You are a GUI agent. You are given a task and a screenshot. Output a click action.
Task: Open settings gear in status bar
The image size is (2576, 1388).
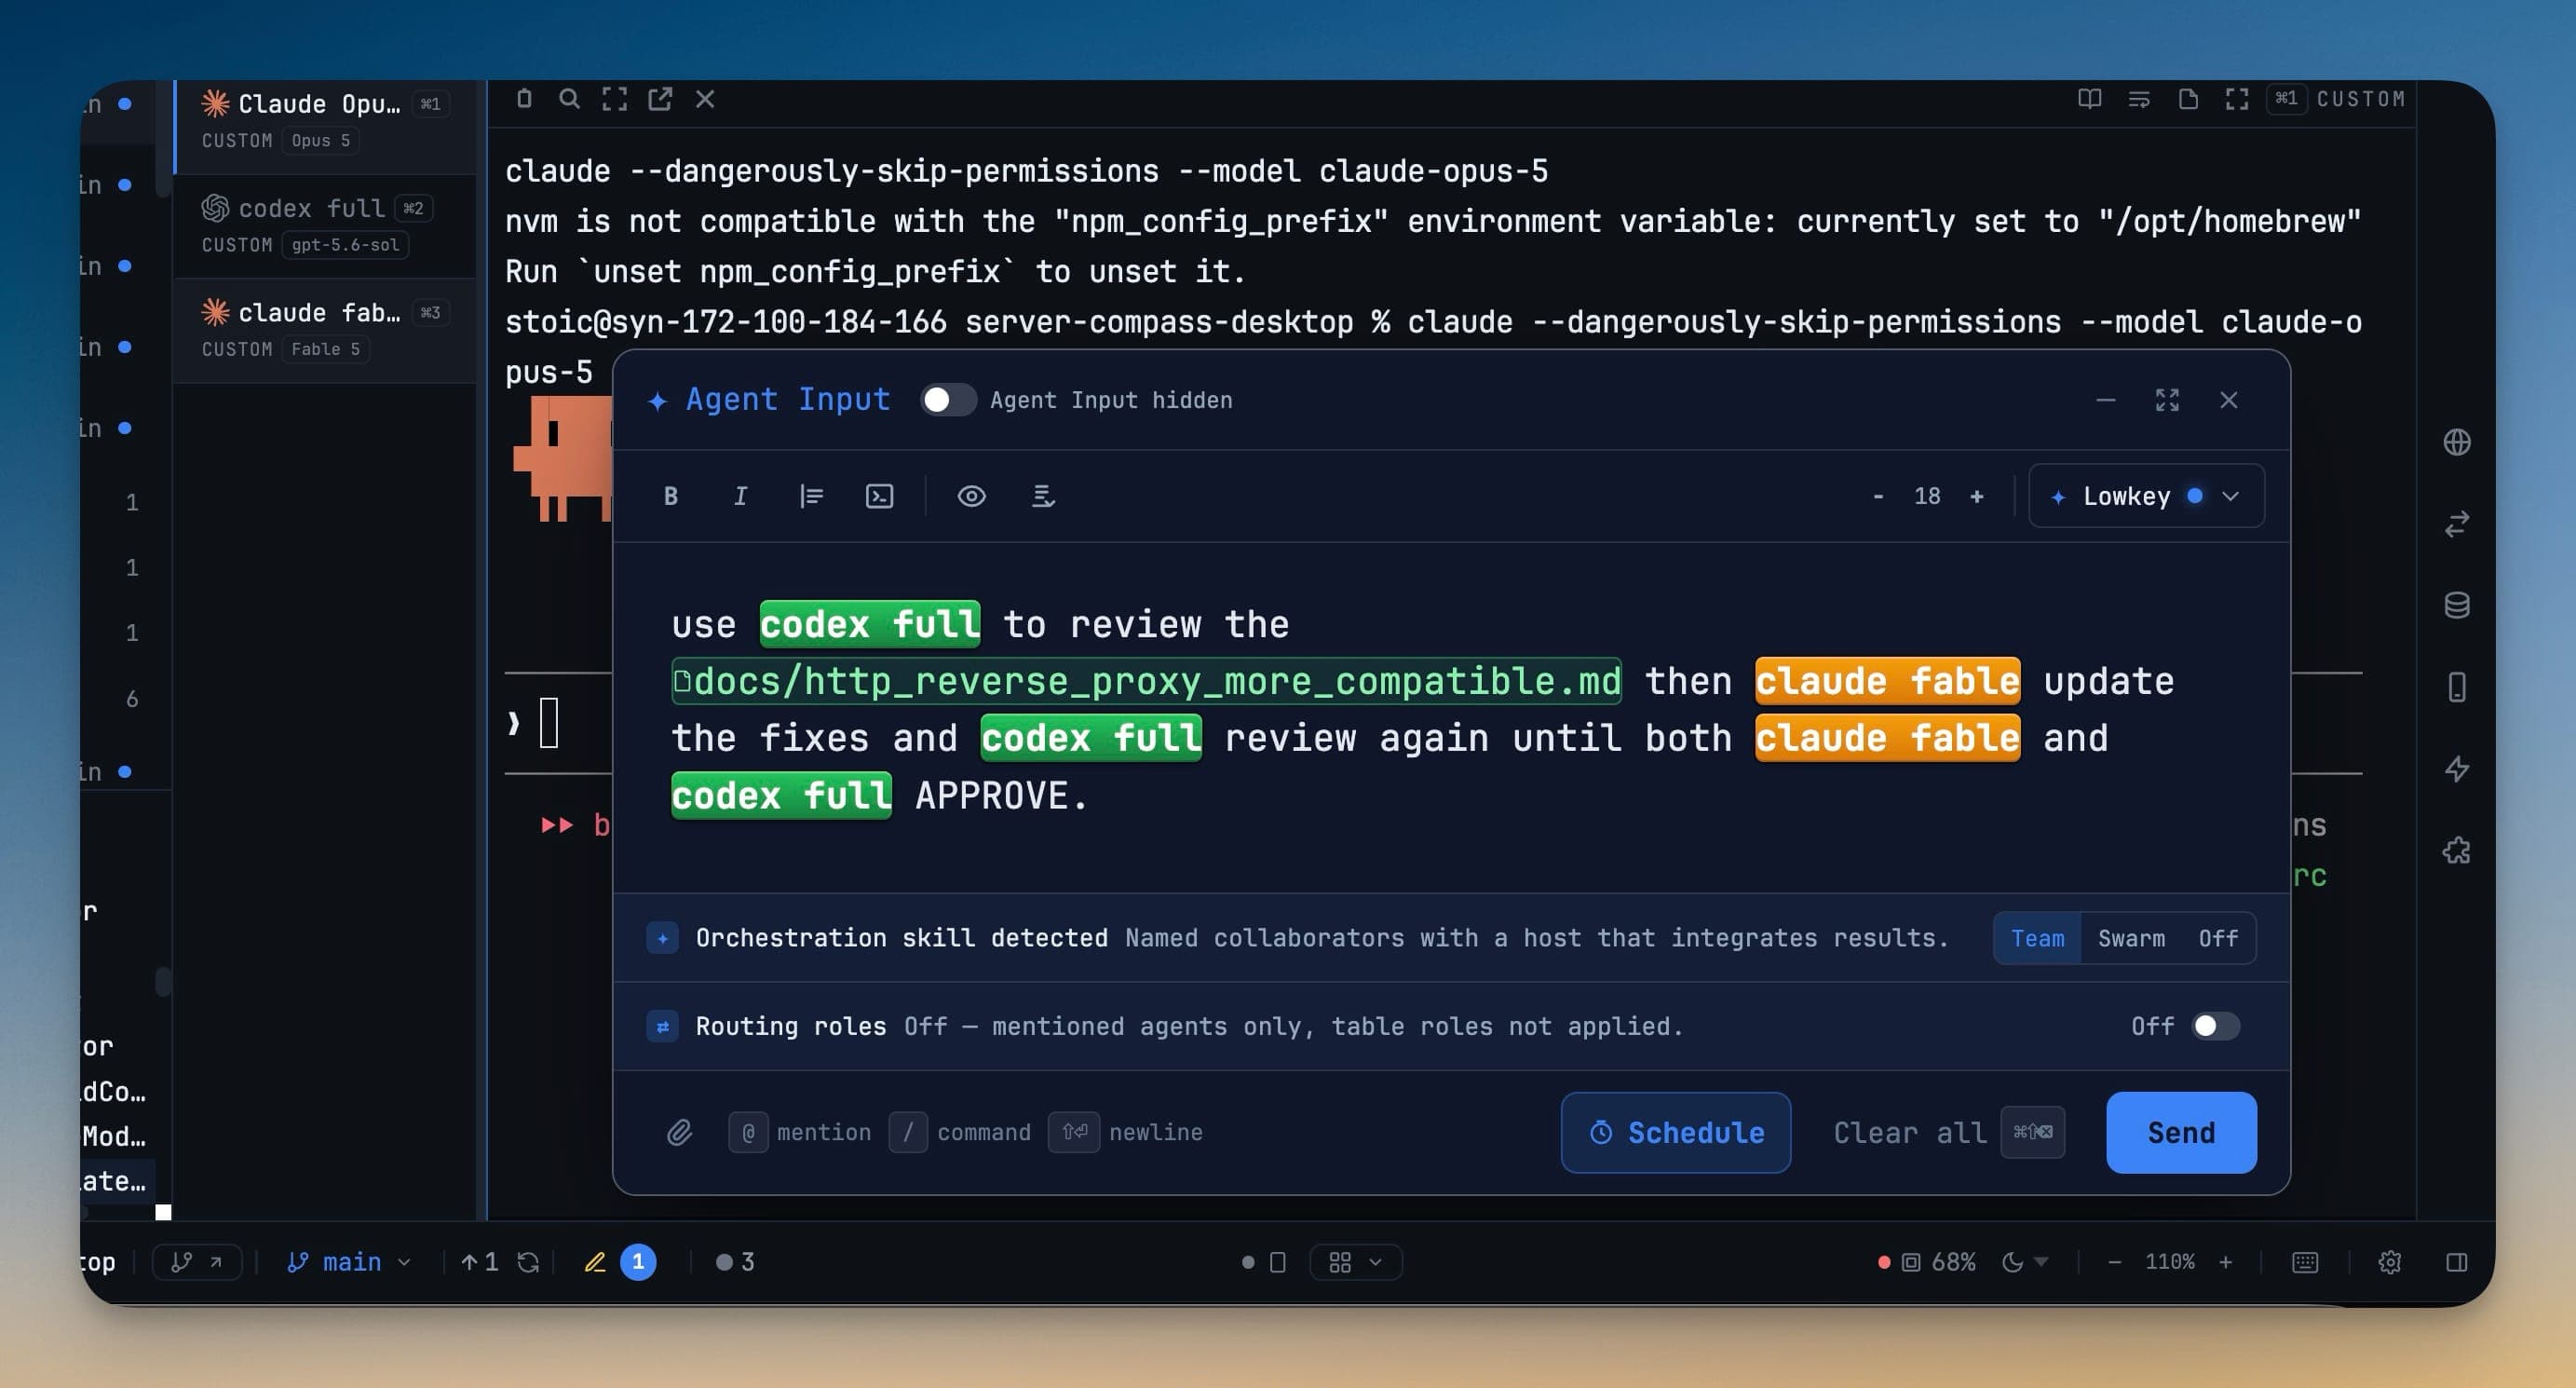click(2388, 1262)
